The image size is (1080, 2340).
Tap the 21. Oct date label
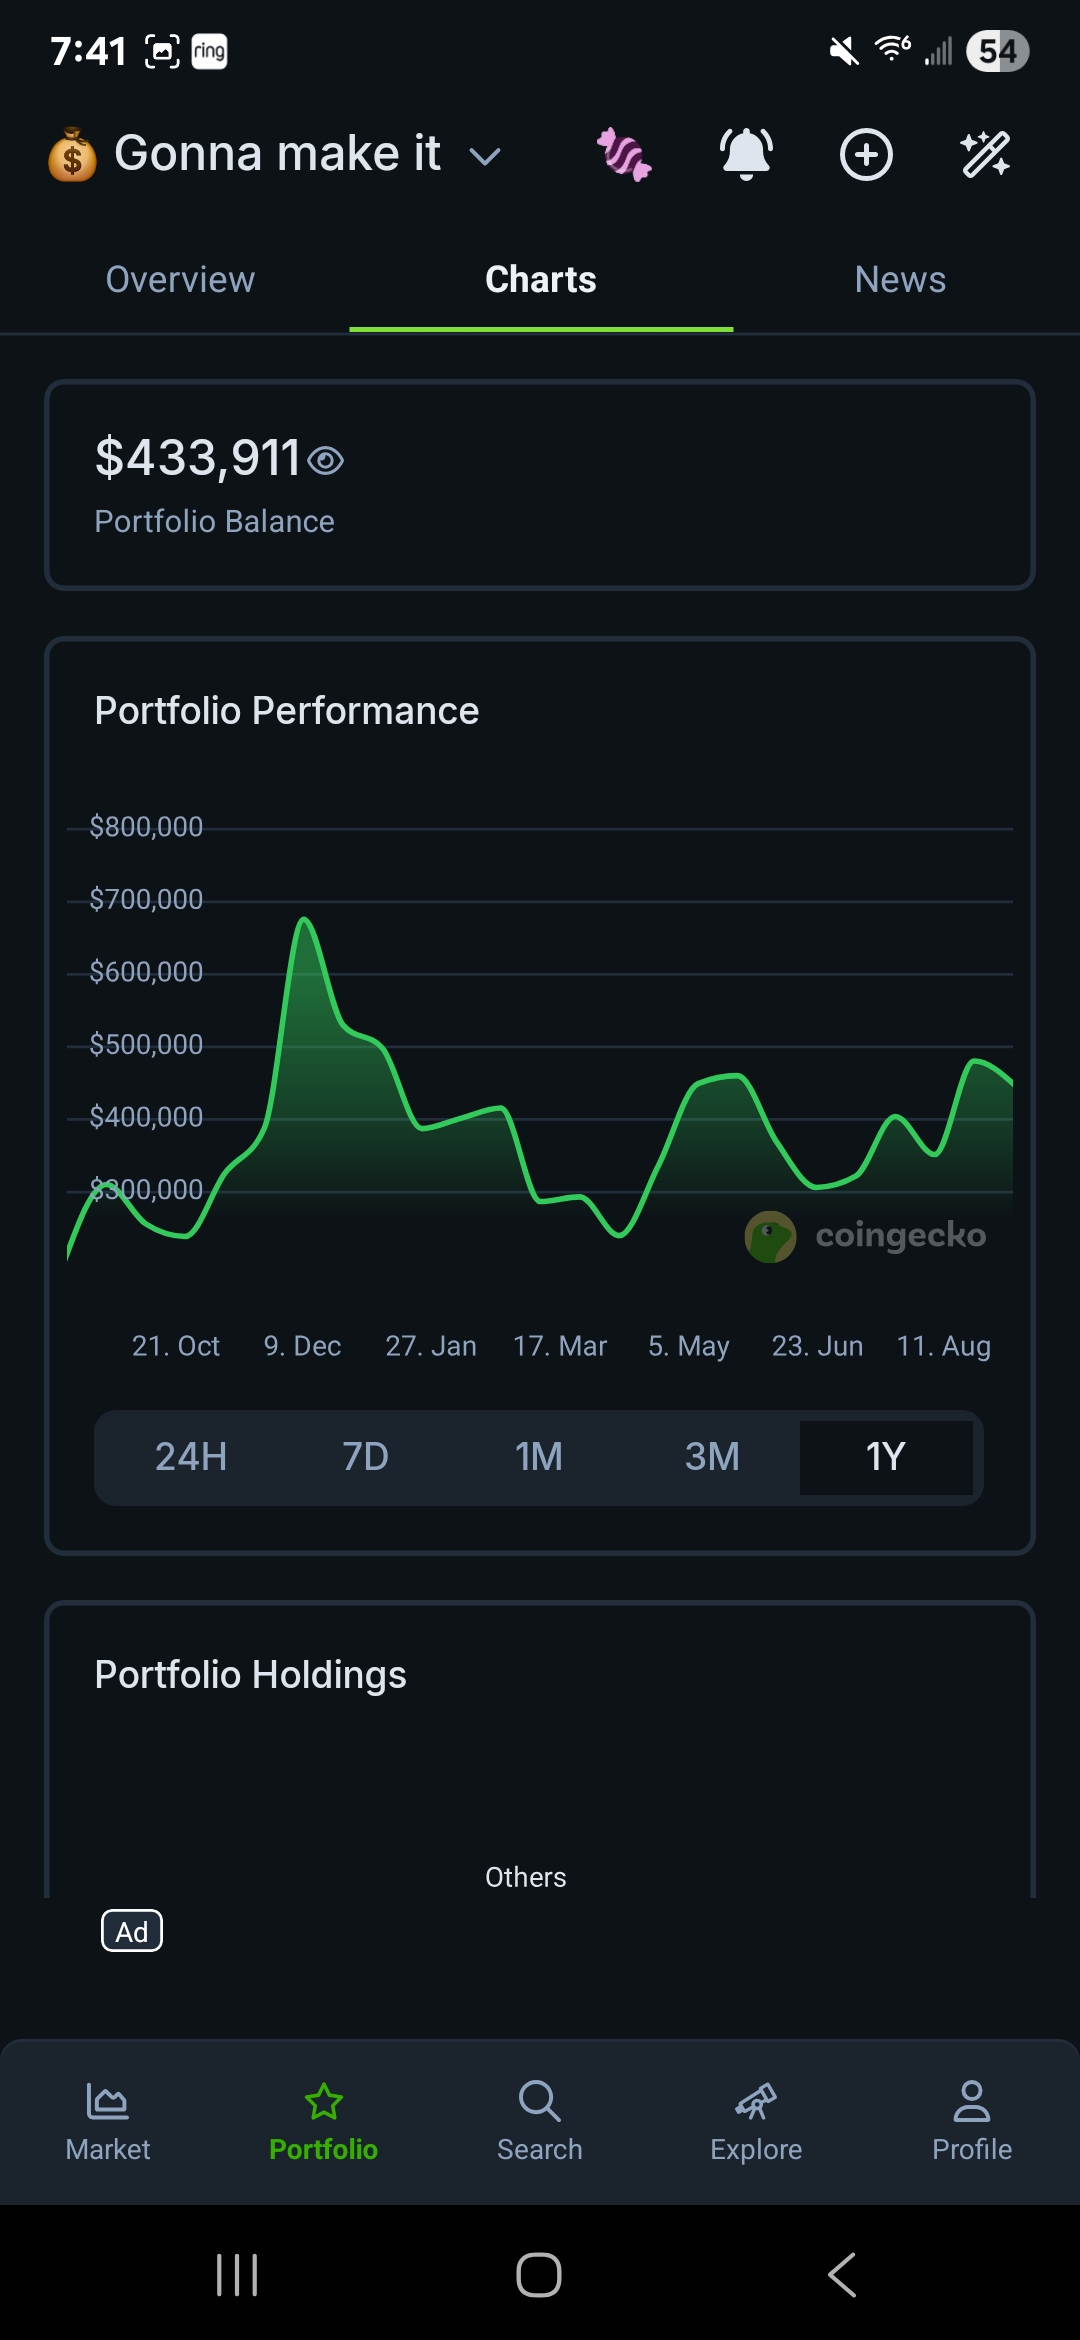coord(176,1346)
